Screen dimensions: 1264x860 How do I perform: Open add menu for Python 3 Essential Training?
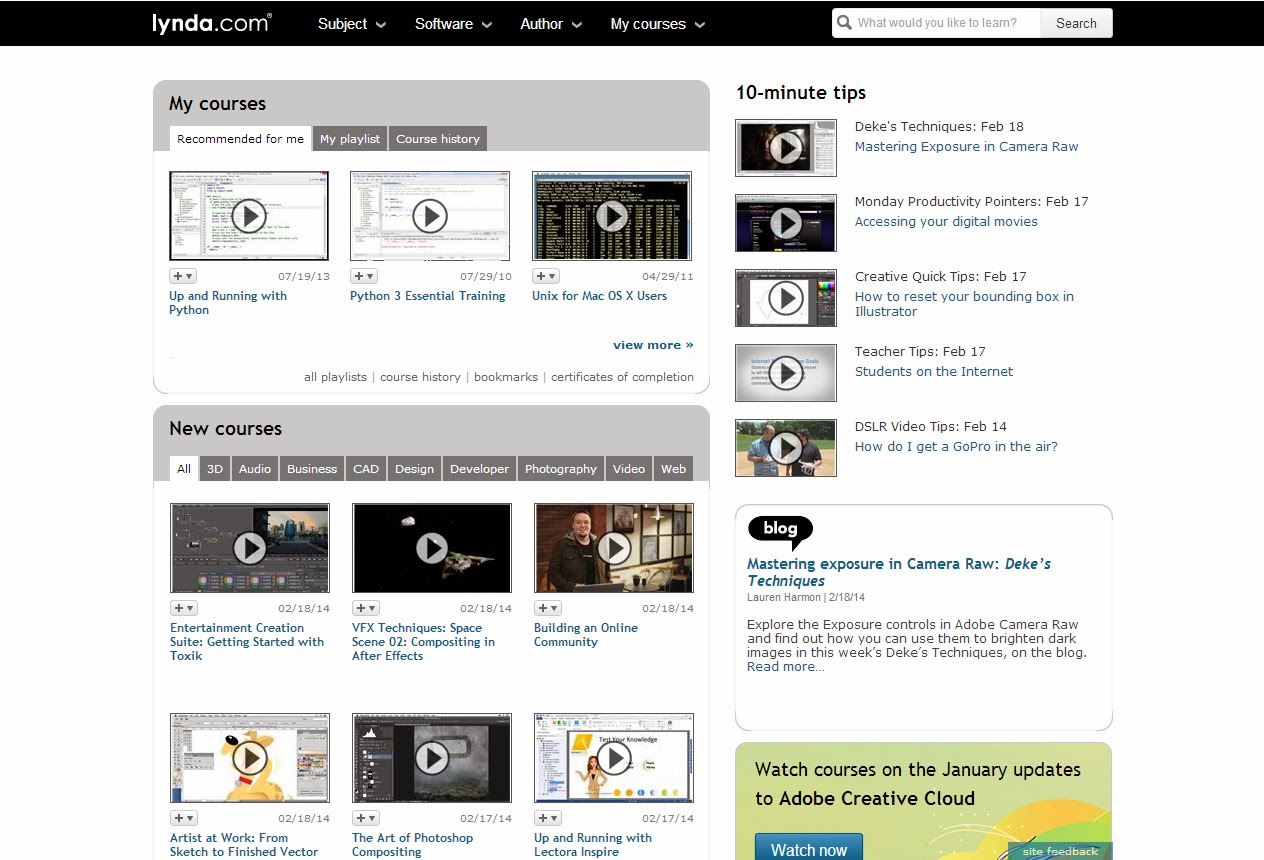[364, 276]
